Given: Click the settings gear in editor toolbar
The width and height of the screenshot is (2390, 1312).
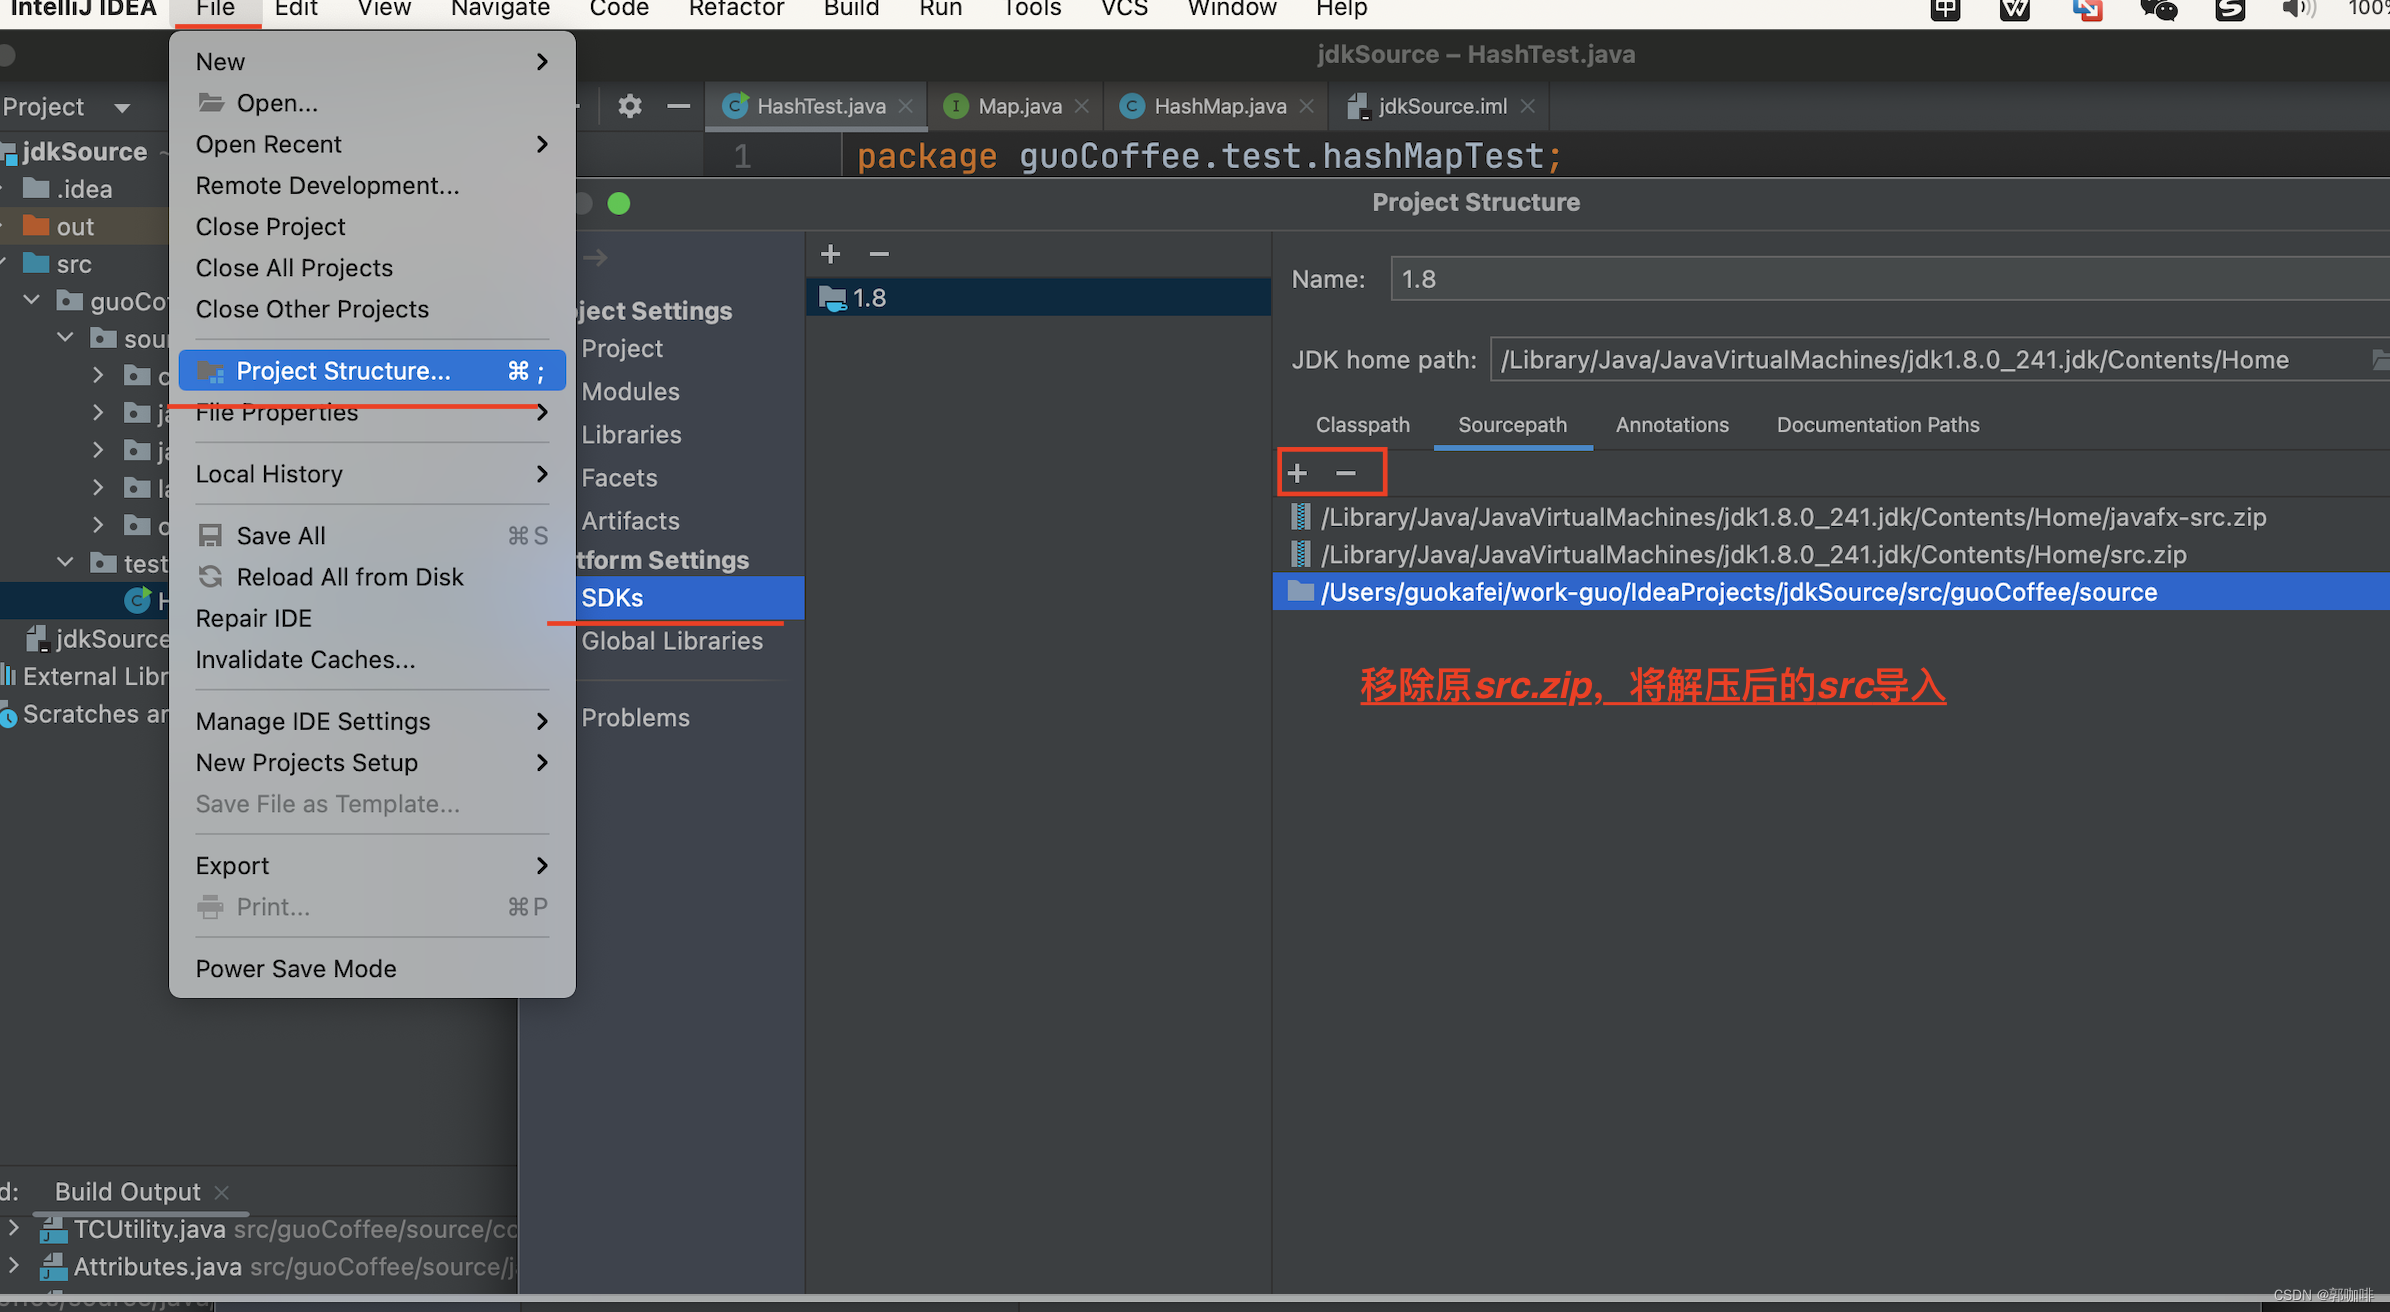Looking at the screenshot, I should (x=629, y=106).
